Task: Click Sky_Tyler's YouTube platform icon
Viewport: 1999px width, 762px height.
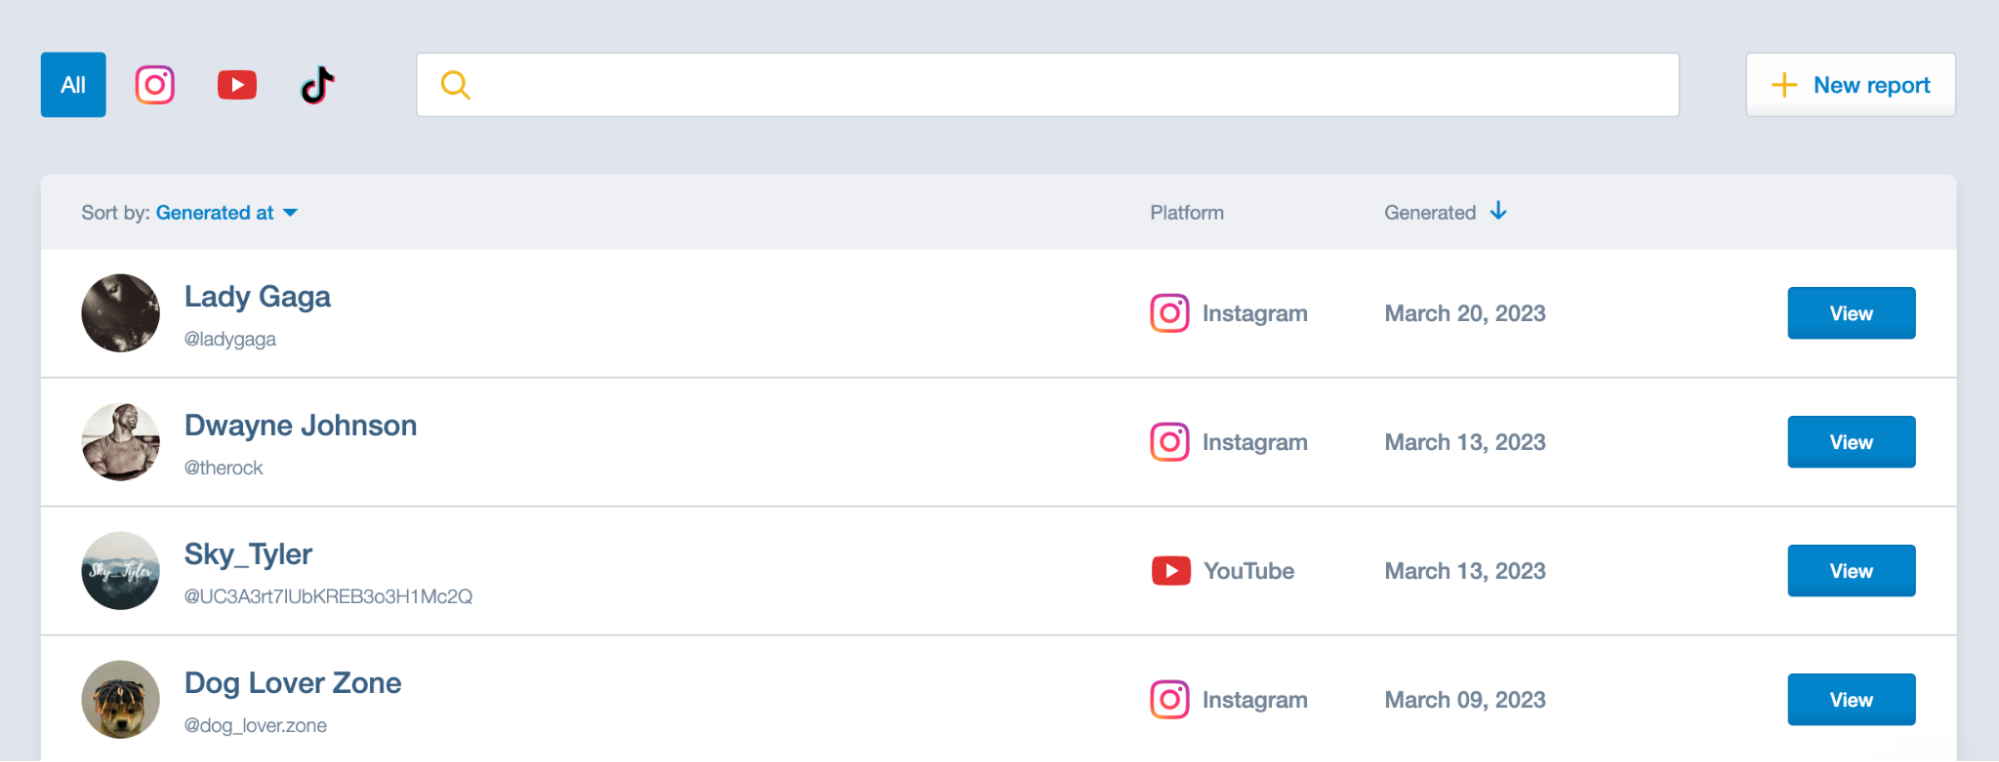Action: point(1171,571)
